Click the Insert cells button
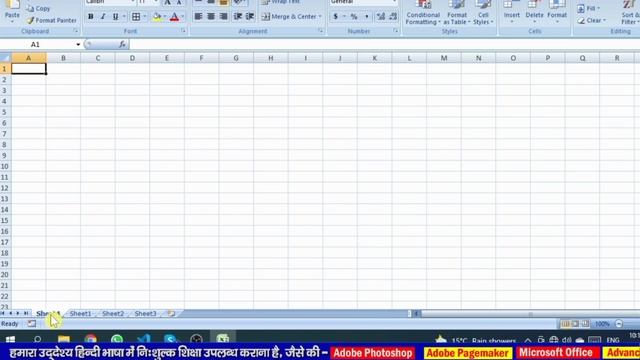The width and height of the screenshot is (640, 360). pyautogui.click(x=511, y=11)
